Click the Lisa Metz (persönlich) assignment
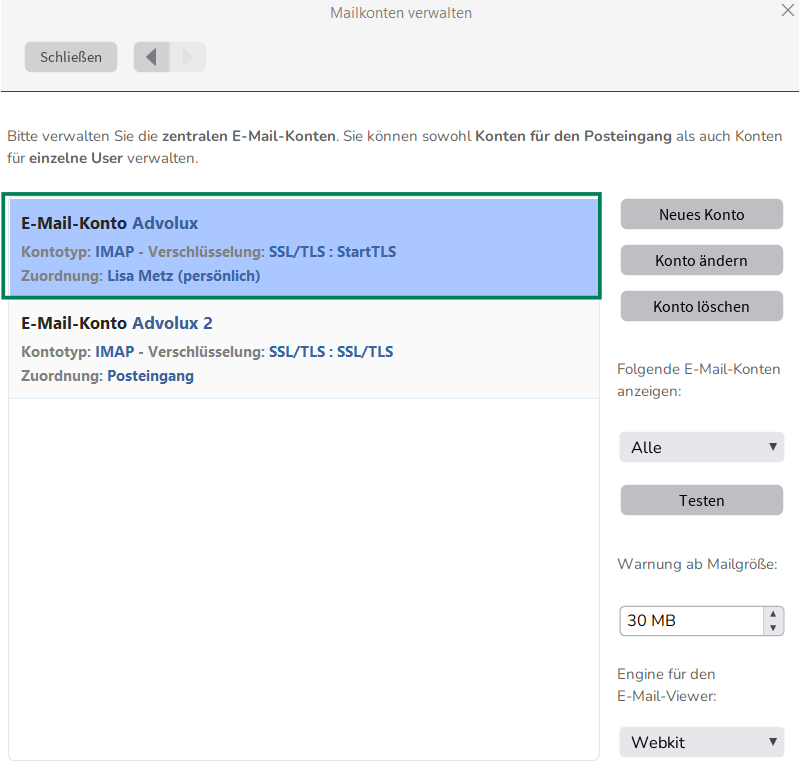The width and height of the screenshot is (799, 771). [x=183, y=276]
